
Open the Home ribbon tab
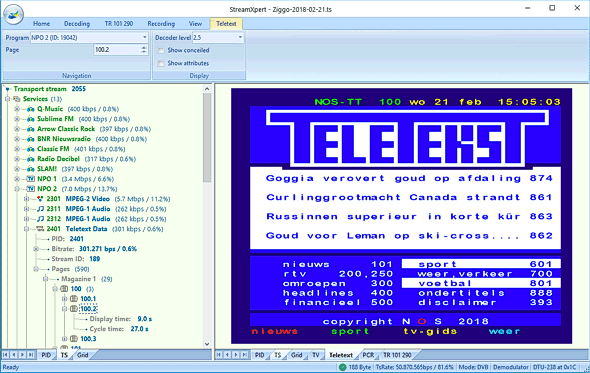tap(41, 24)
